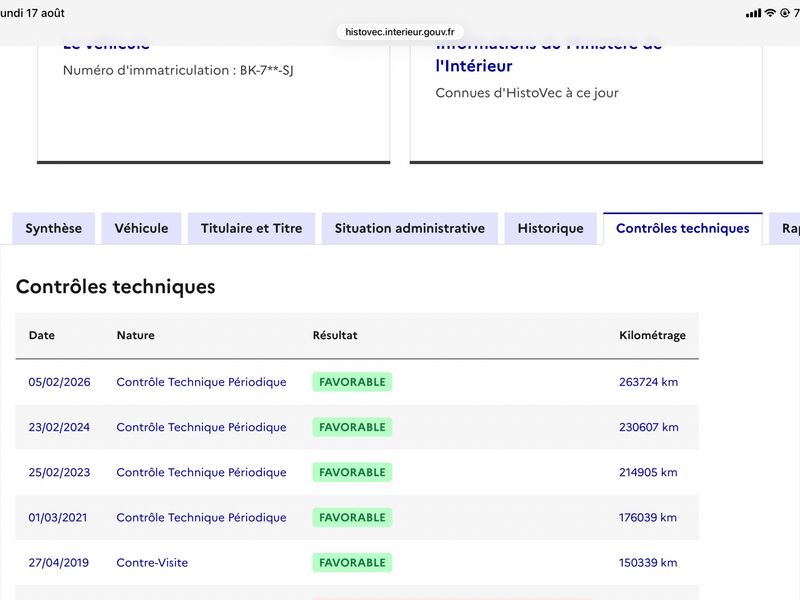Select date 23/02/2024
800x600 pixels.
[59, 427]
